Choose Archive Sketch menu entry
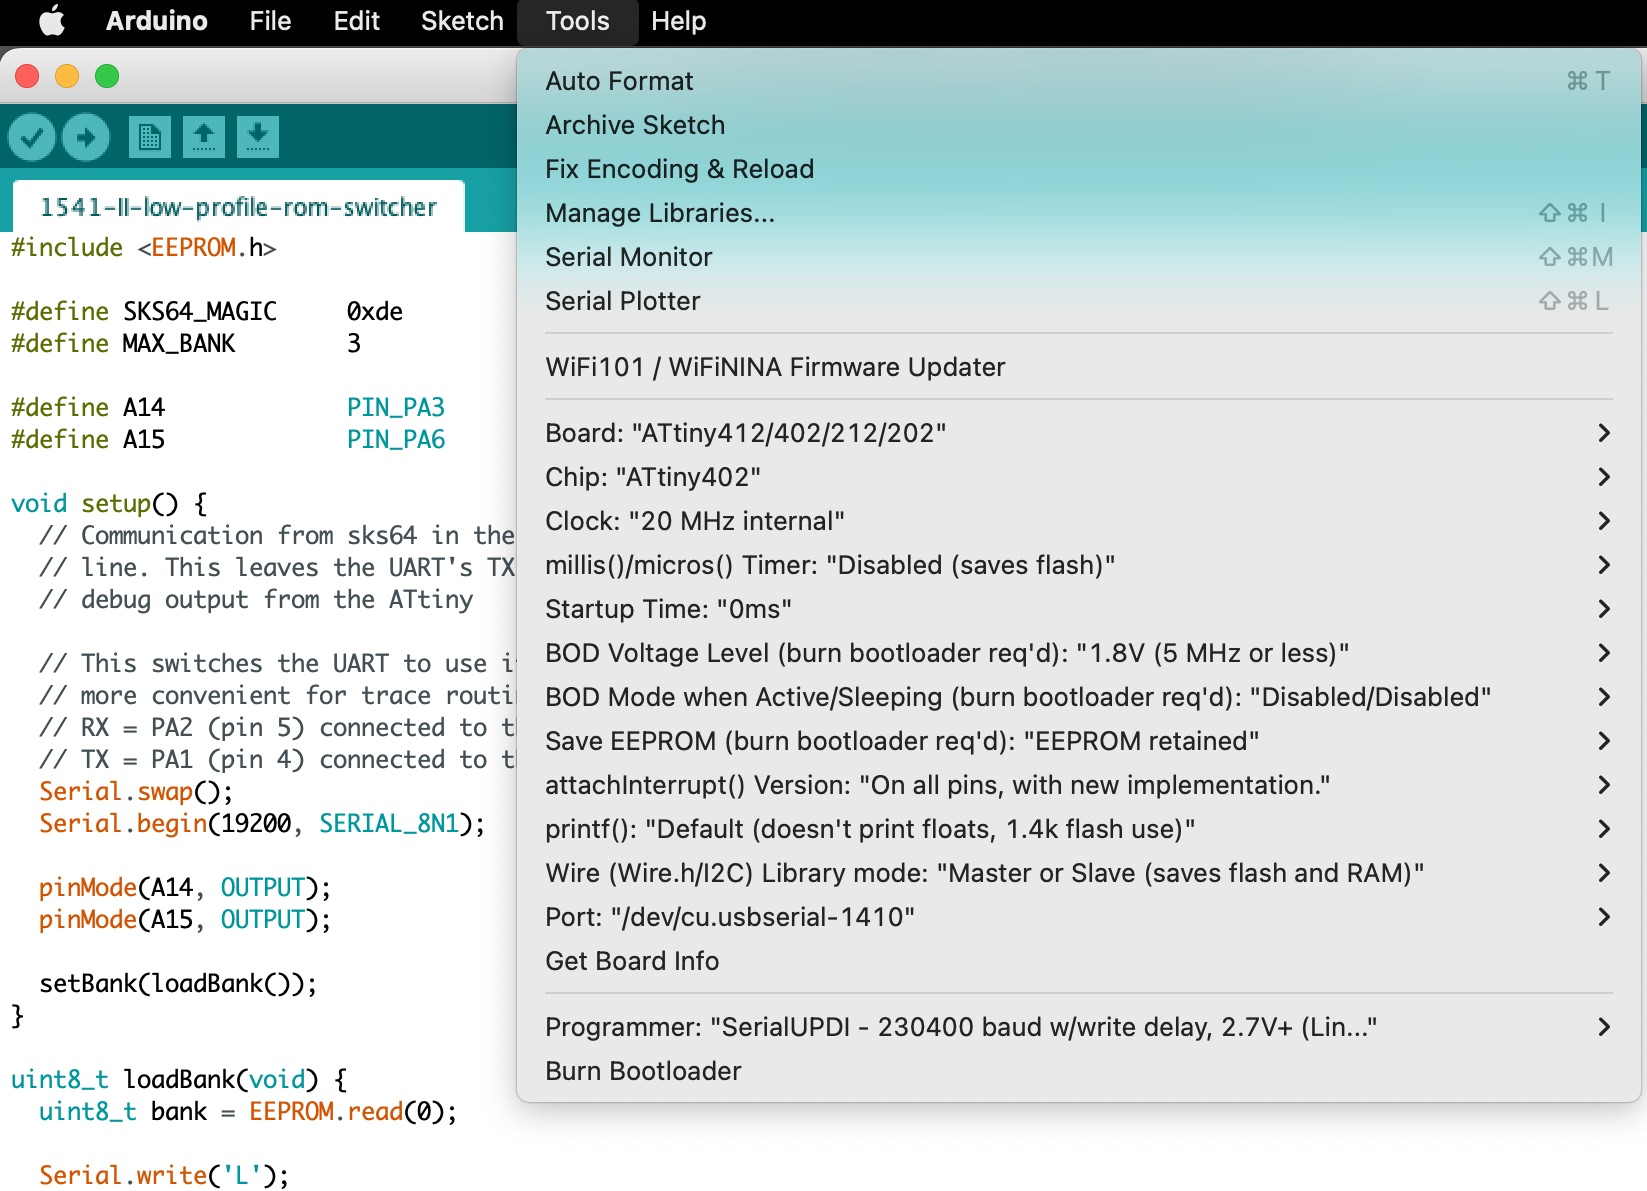Viewport: 1647px width, 1191px height. [1079, 125]
